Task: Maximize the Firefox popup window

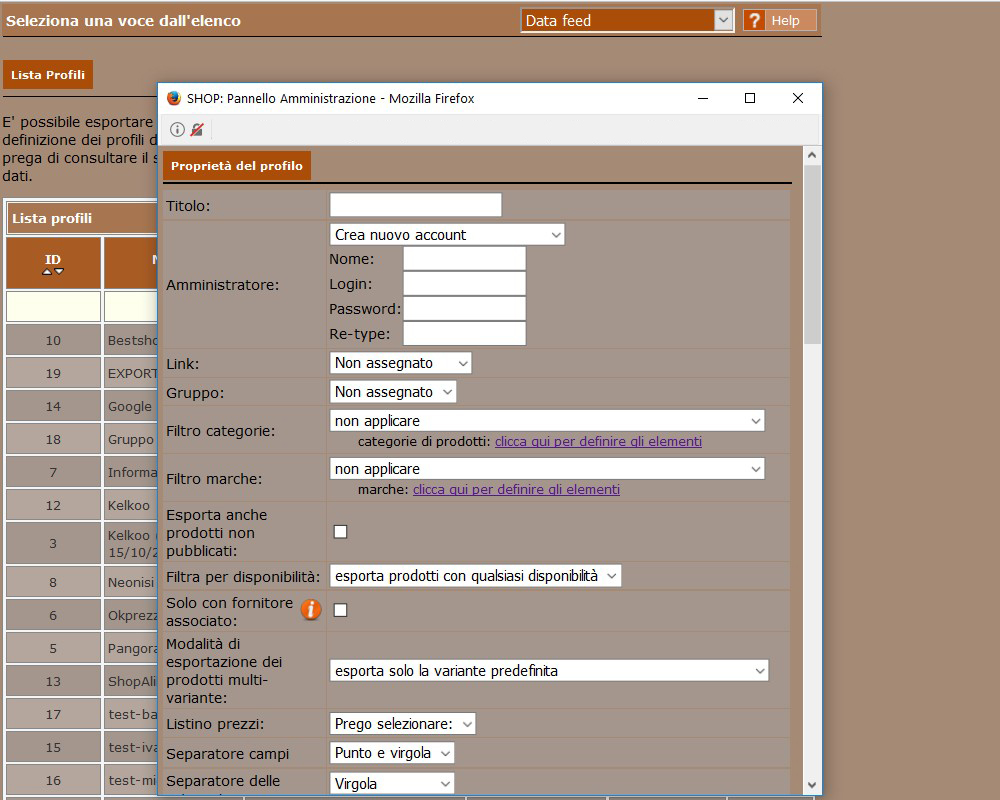Action: pos(750,98)
